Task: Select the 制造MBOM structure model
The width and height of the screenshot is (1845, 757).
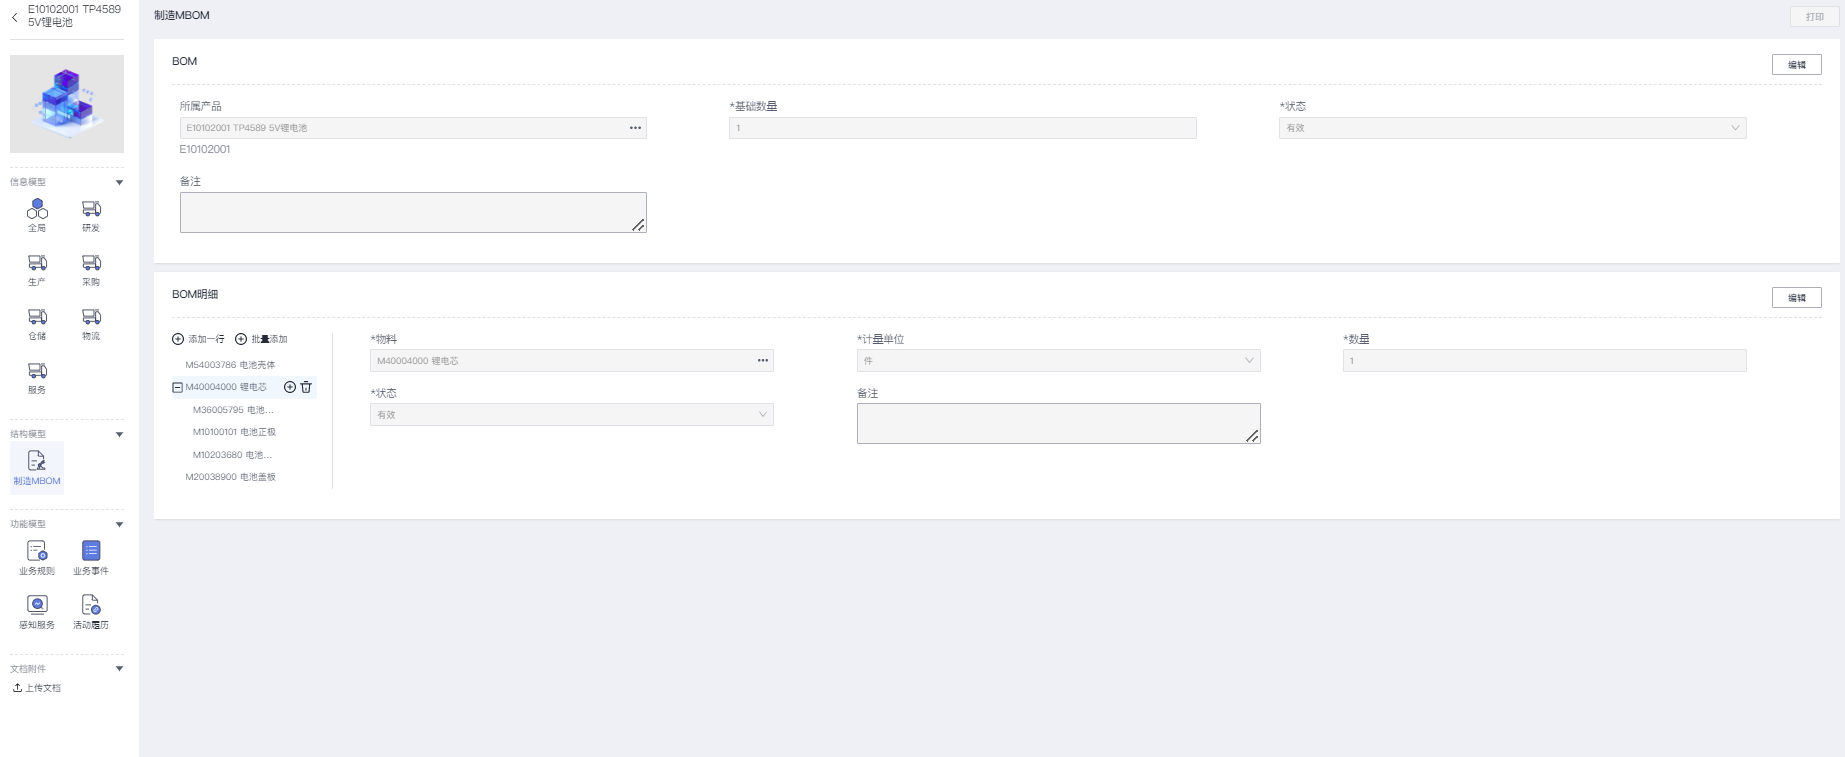Action: [37, 467]
